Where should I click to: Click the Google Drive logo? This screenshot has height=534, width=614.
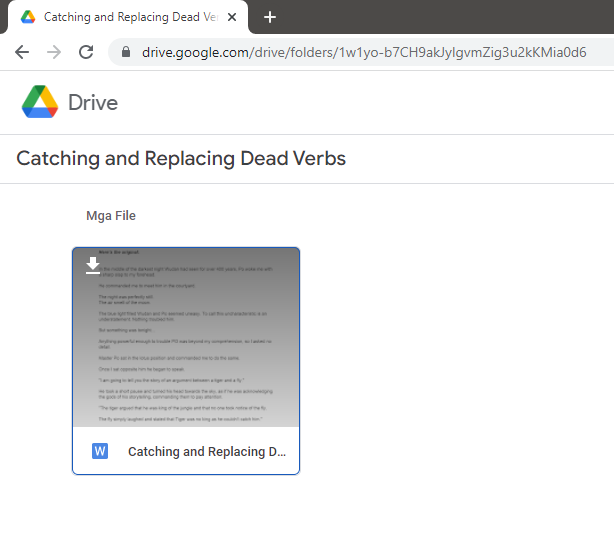coord(40,102)
